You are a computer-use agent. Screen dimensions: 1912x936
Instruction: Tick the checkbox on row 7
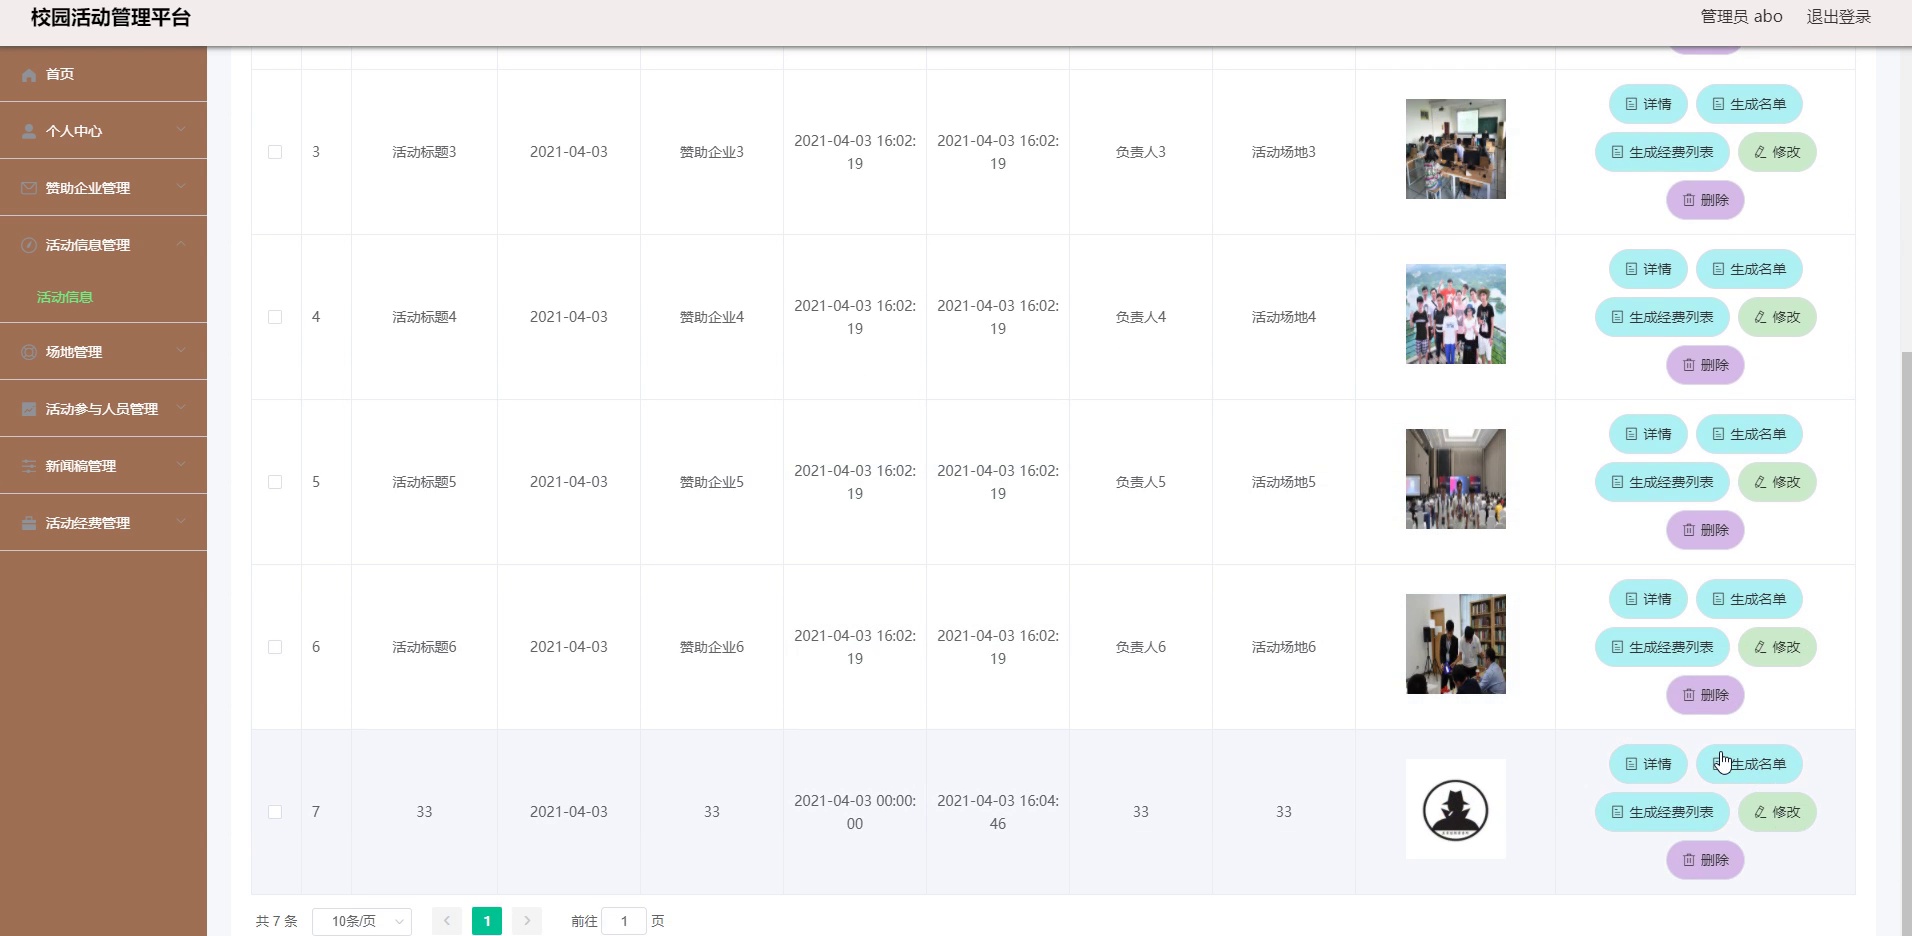(x=275, y=812)
